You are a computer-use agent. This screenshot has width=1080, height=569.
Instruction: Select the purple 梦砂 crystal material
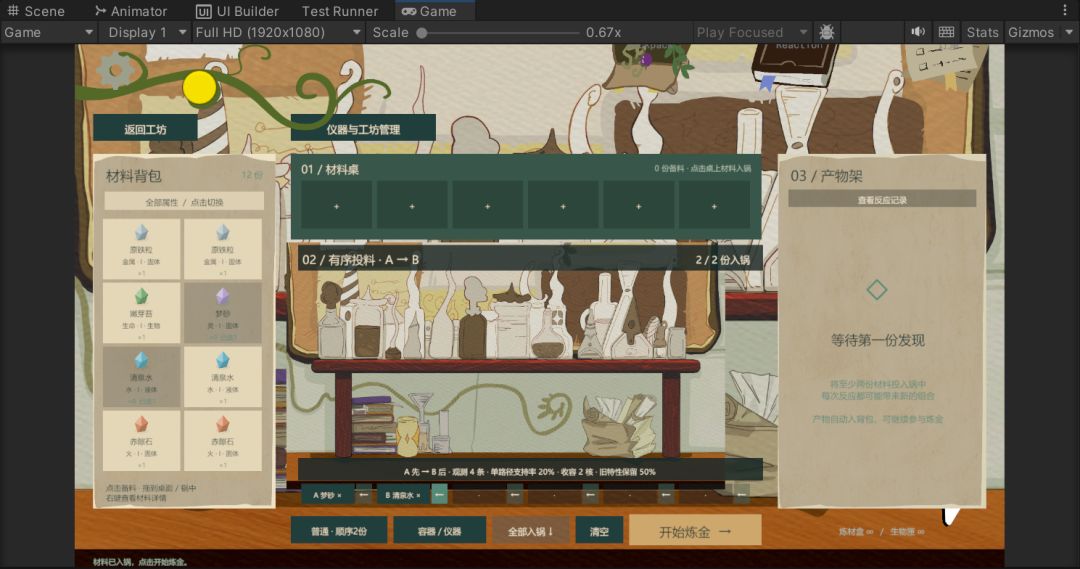point(222,313)
